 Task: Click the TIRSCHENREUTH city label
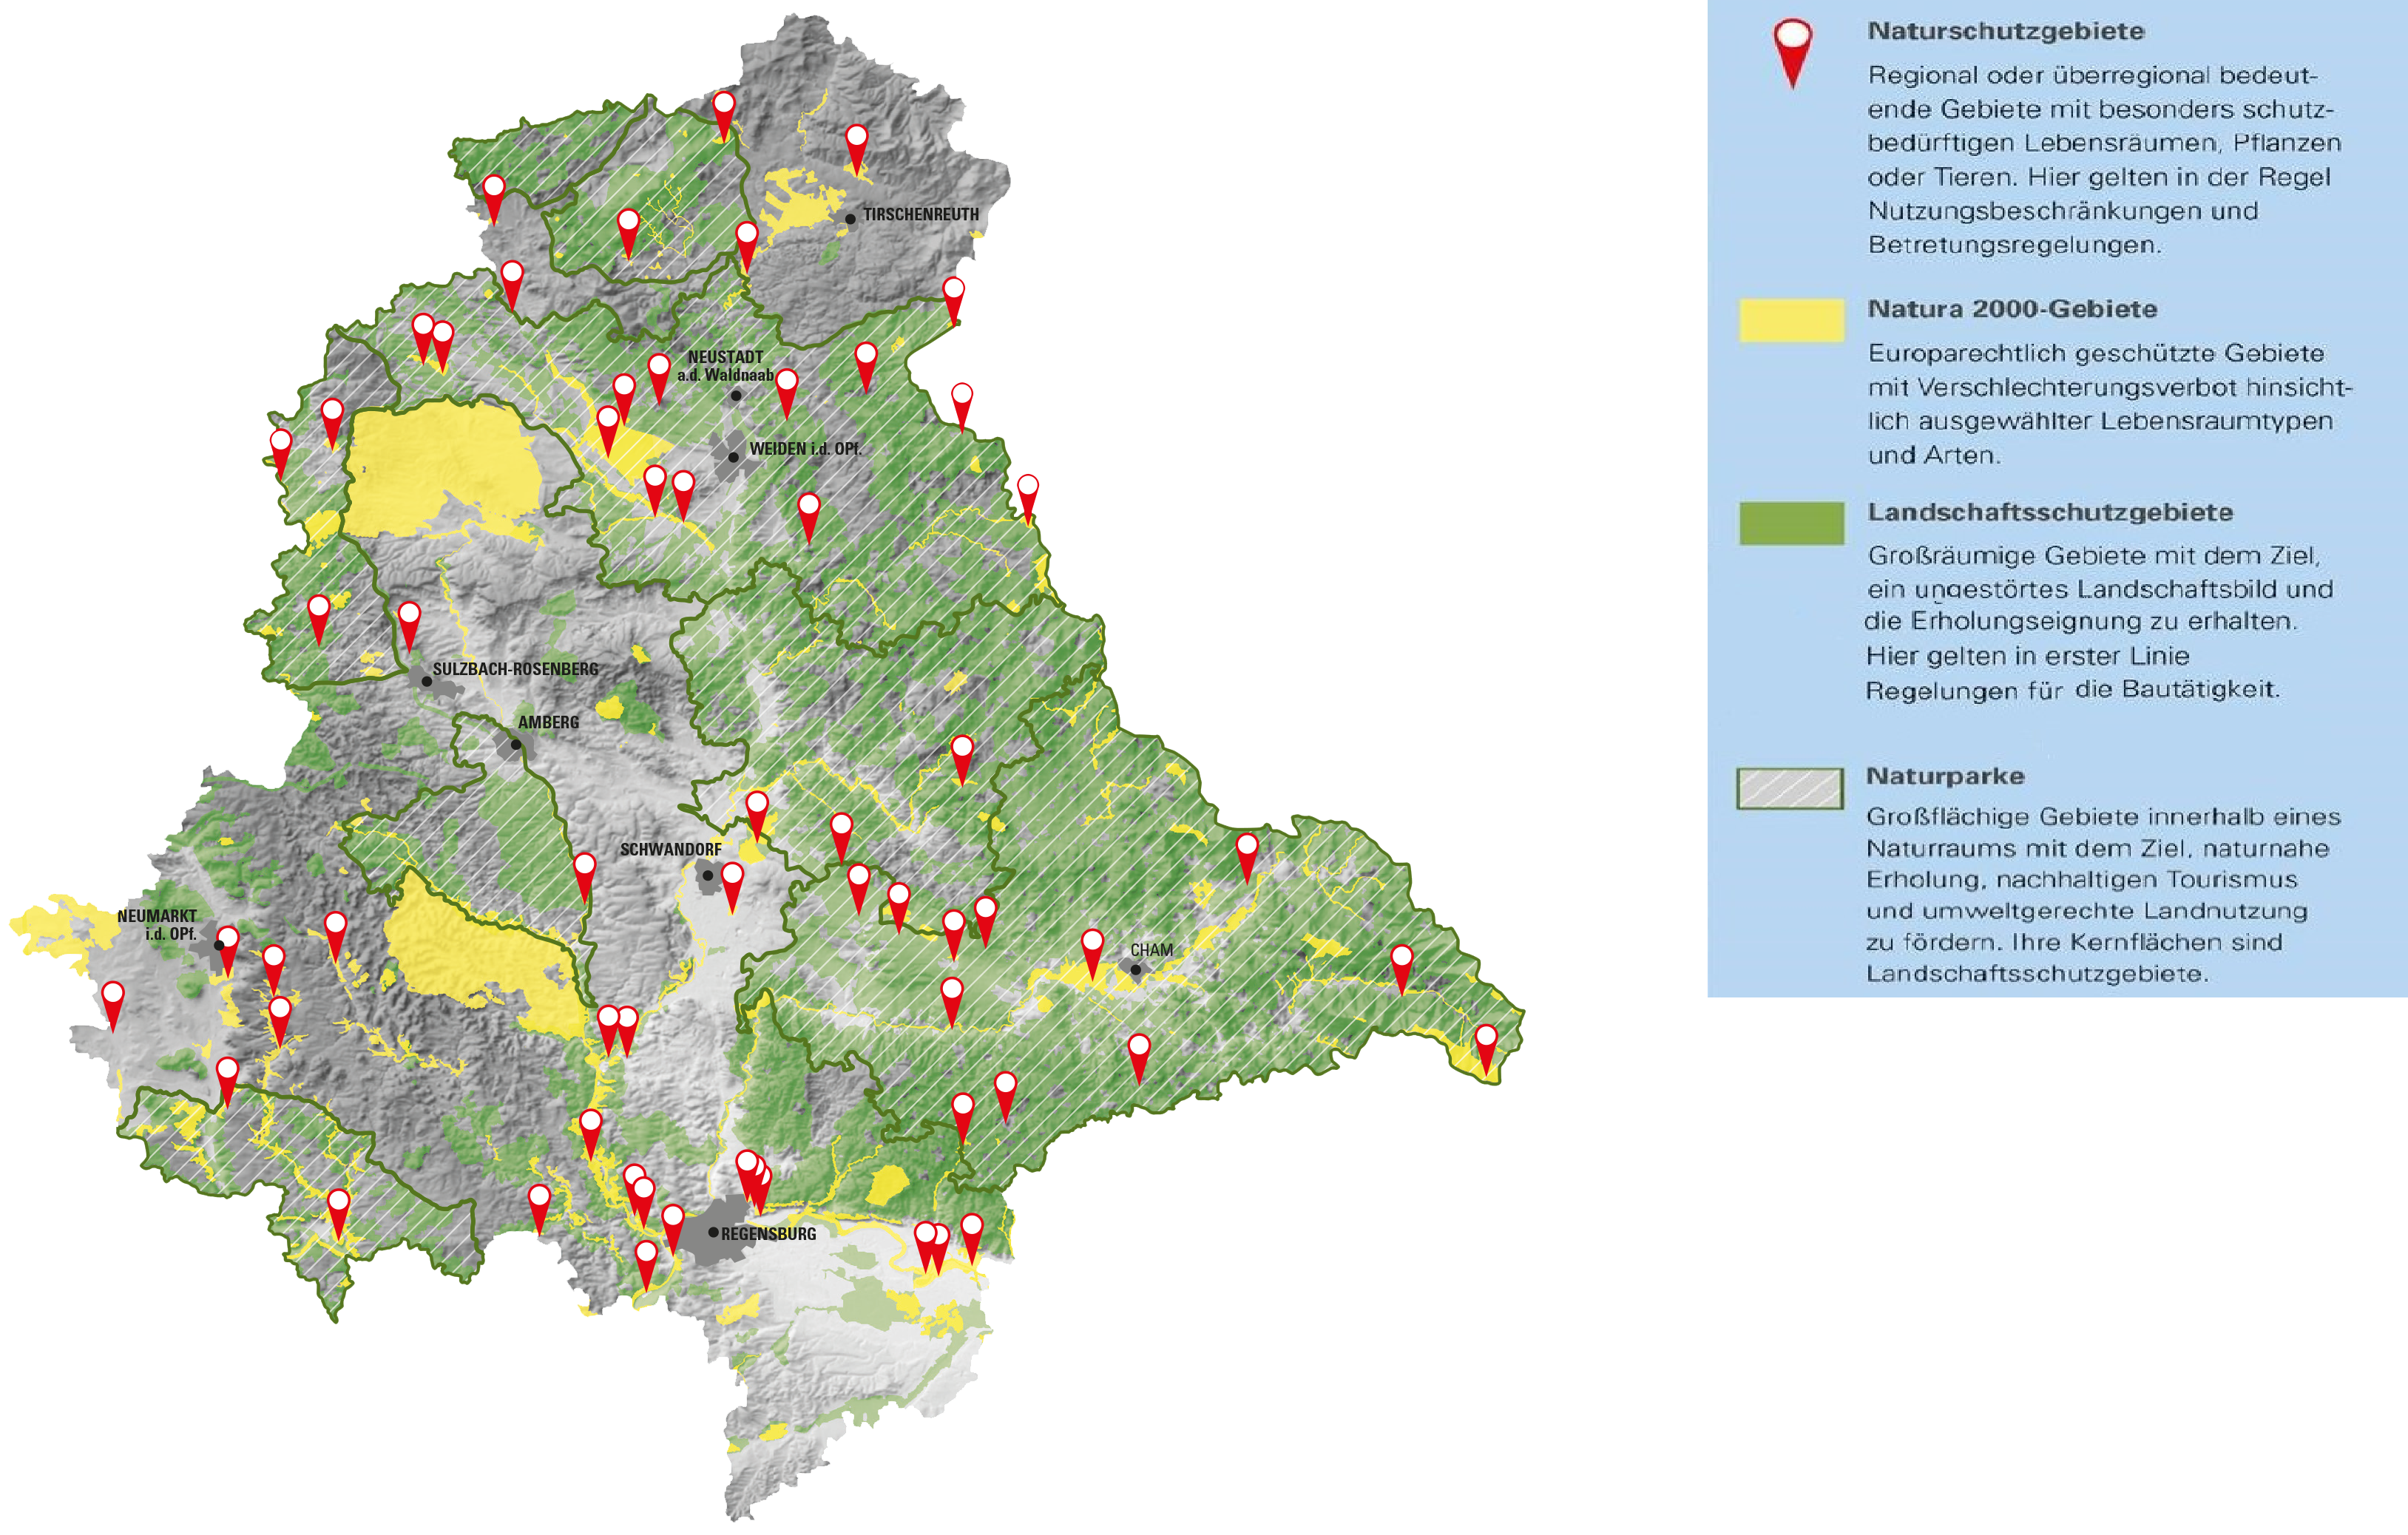click(921, 214)
